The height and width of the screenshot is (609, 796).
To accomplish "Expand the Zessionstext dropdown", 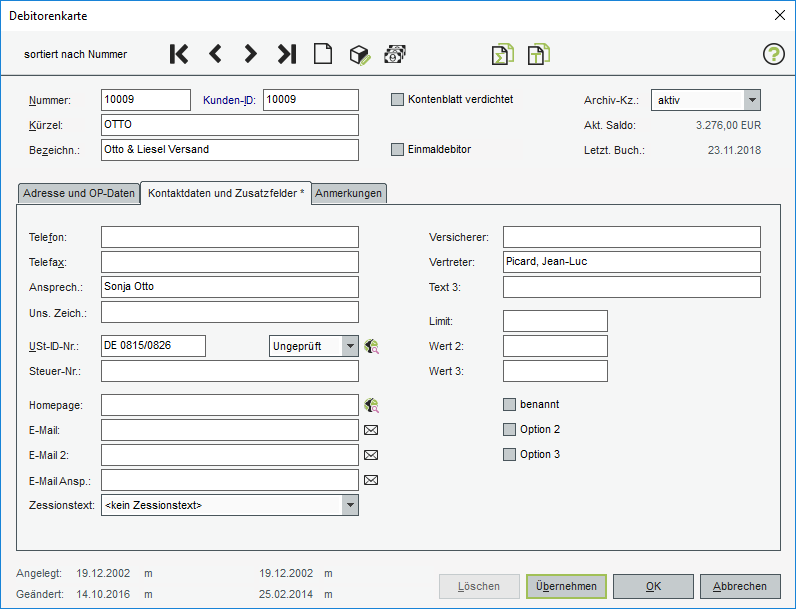I will [230, 505].
